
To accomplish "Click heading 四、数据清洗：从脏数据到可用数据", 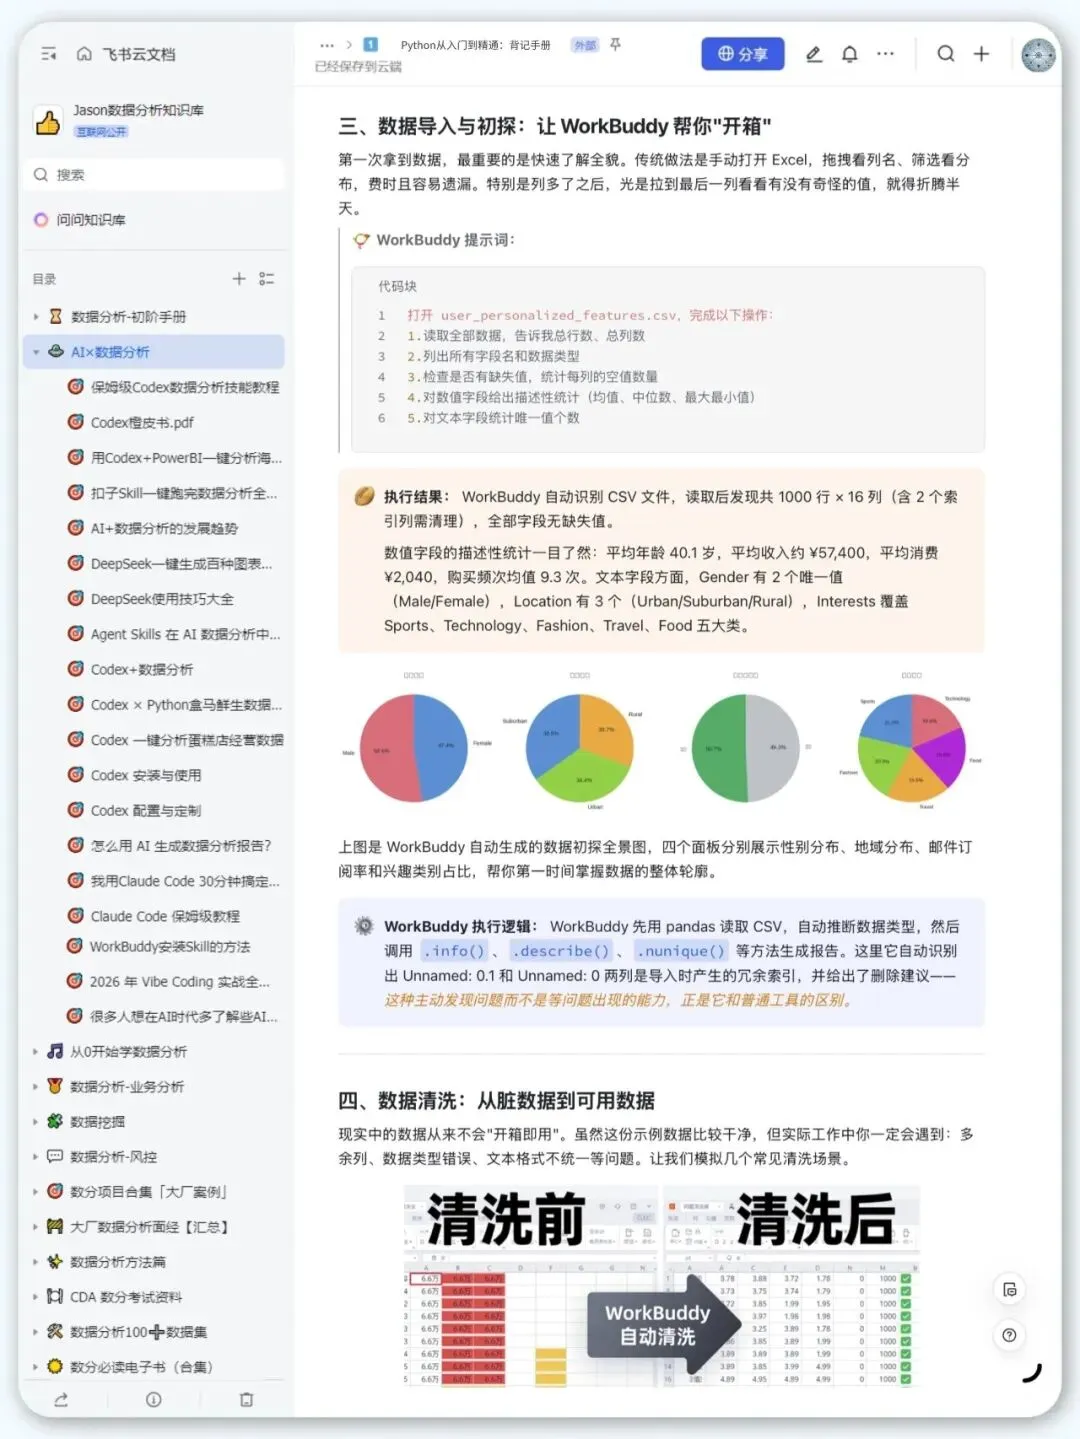I will (497, 1101).
